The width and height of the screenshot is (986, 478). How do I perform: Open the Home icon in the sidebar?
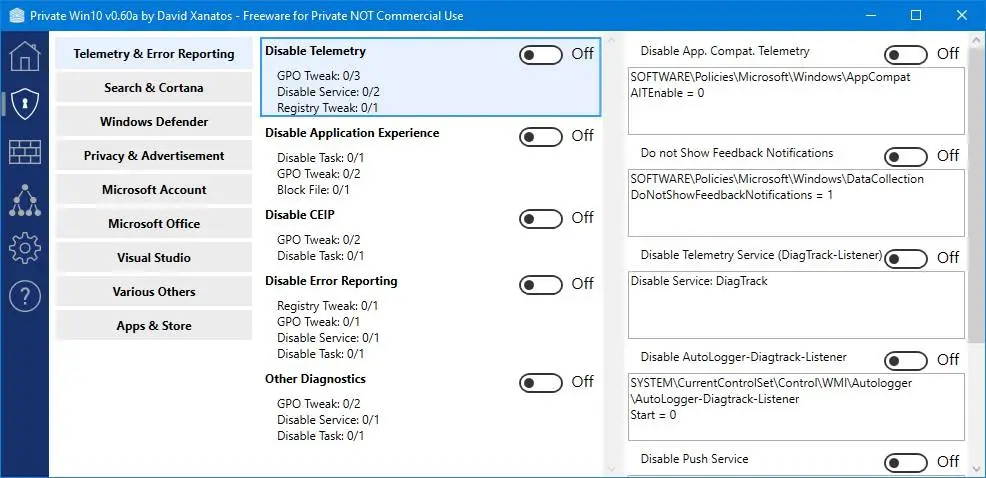24,56
